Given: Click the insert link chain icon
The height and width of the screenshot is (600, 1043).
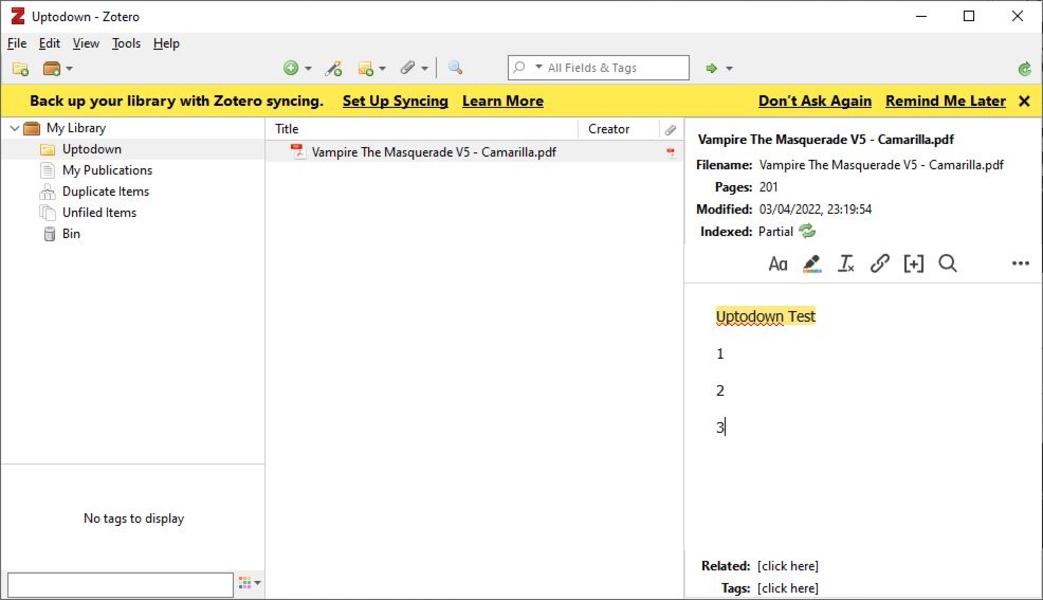Looking at the screenshot, I should coord(880,264).
